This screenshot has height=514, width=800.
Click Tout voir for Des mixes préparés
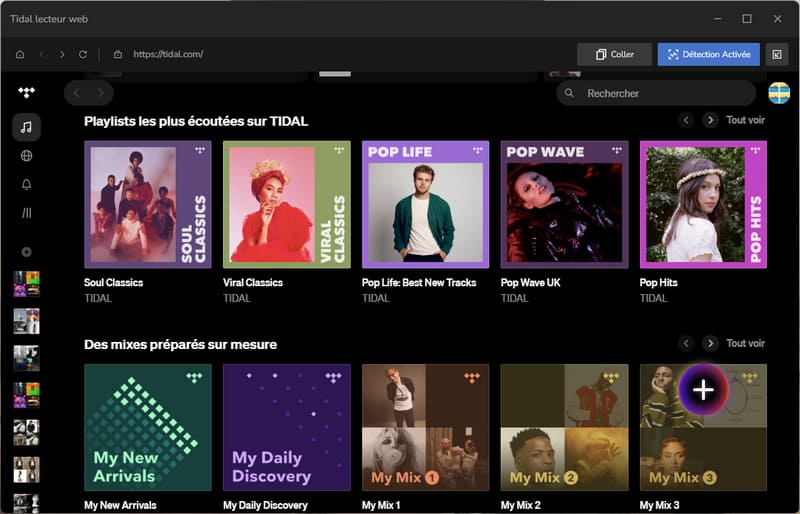tap(745, 343)
